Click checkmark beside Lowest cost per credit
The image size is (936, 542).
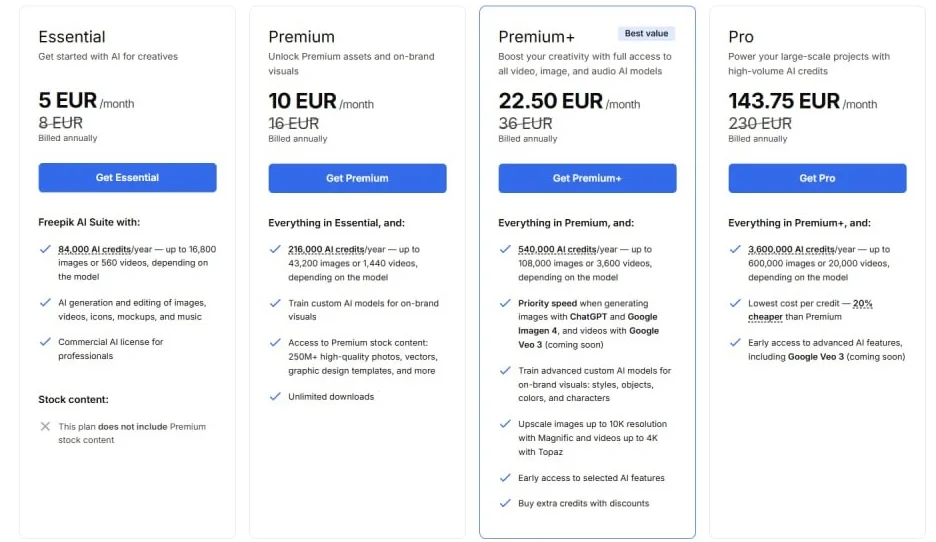tap(735, 303)
